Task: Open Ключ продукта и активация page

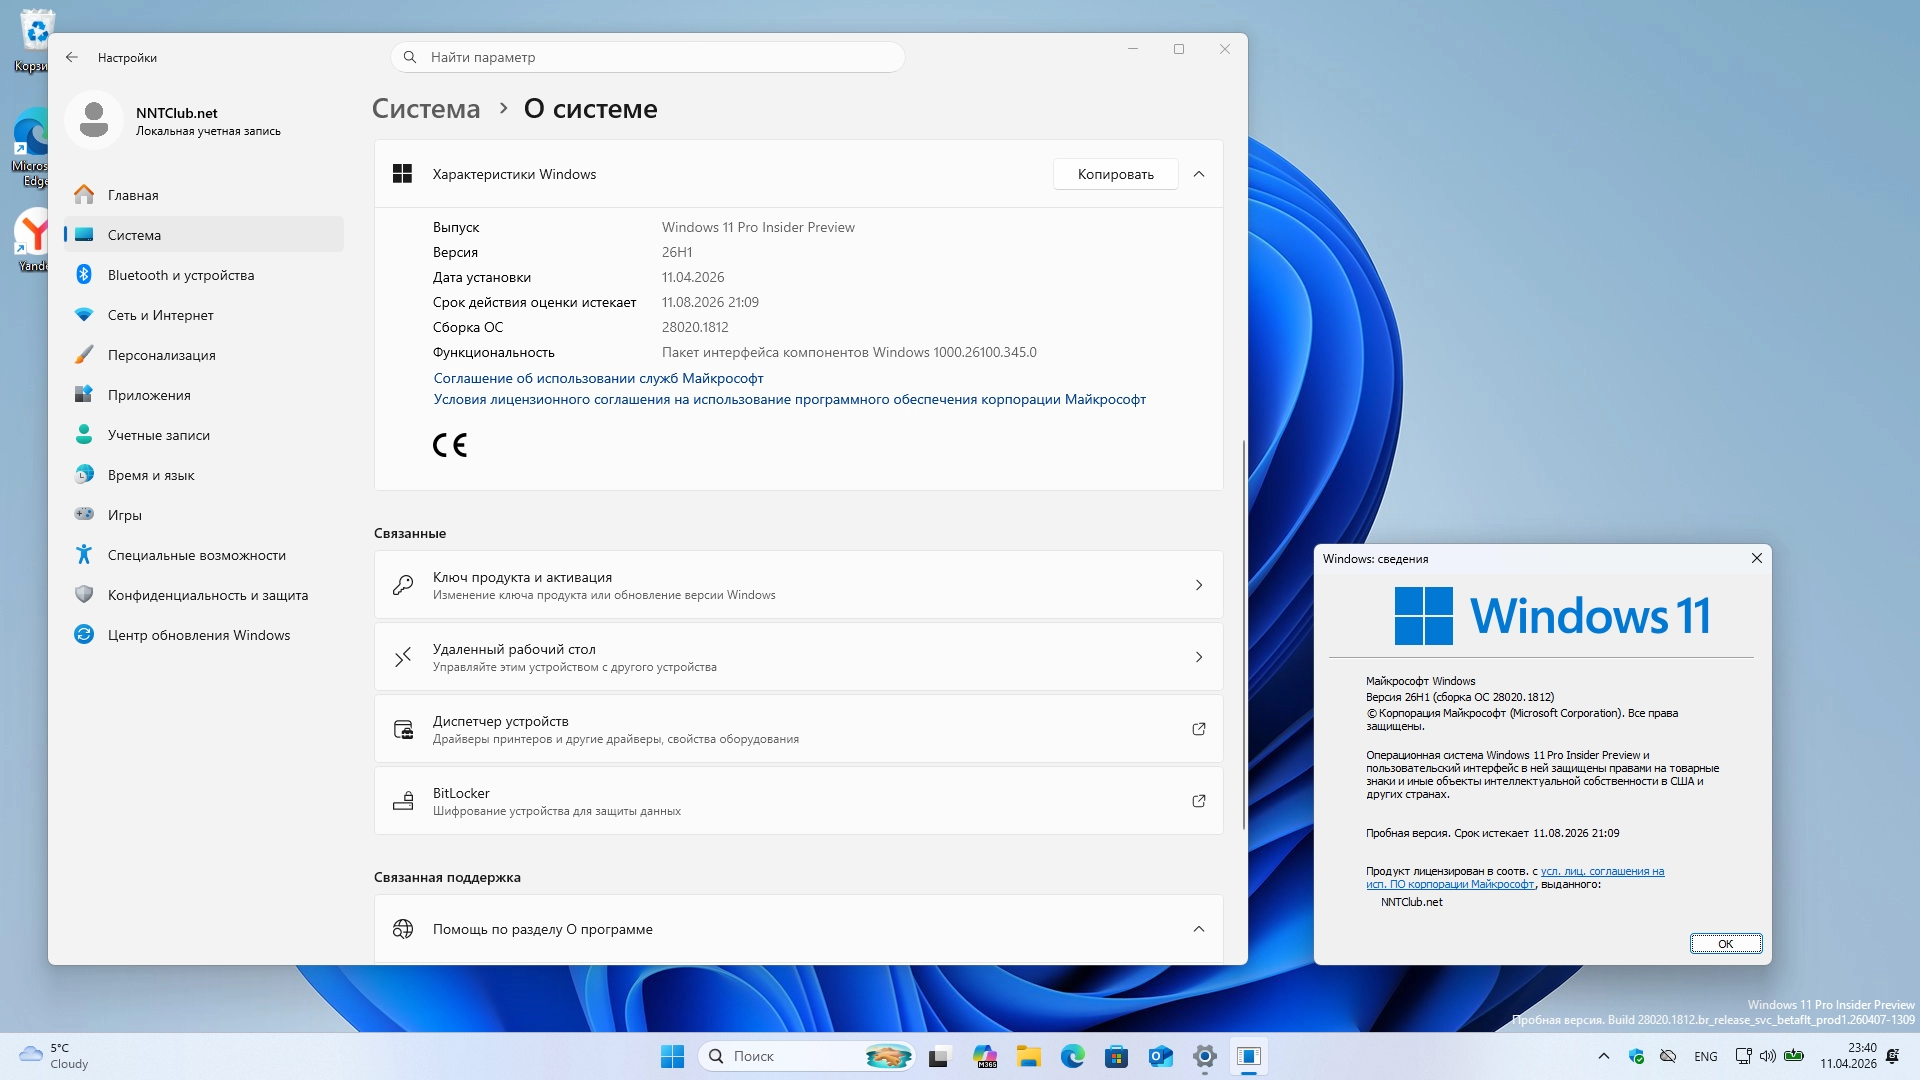Action: [798, 585]
